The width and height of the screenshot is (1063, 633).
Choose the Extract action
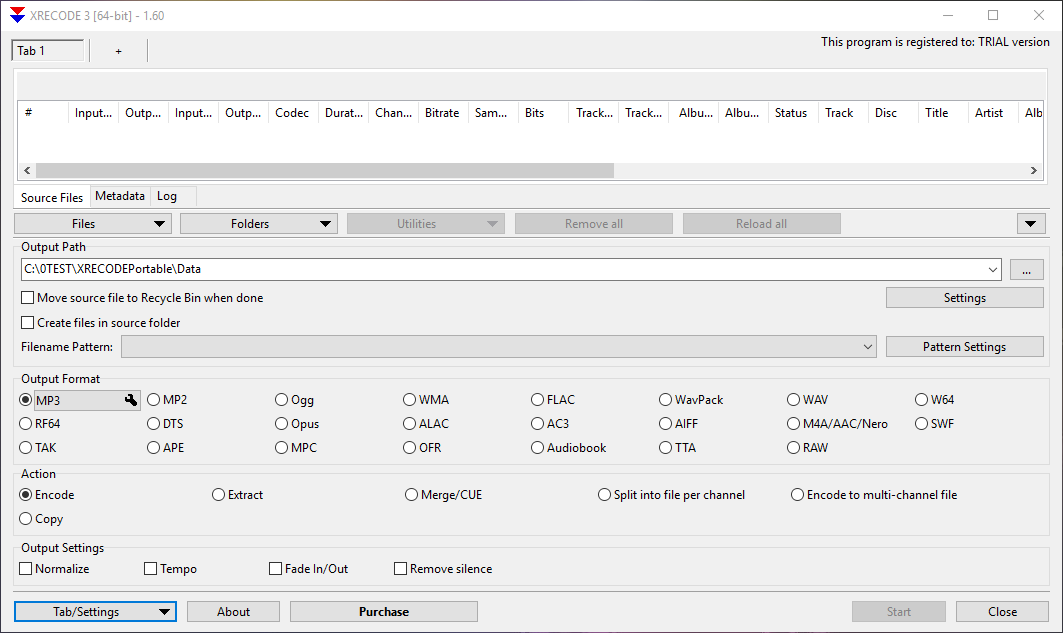(x=218, y=495)
